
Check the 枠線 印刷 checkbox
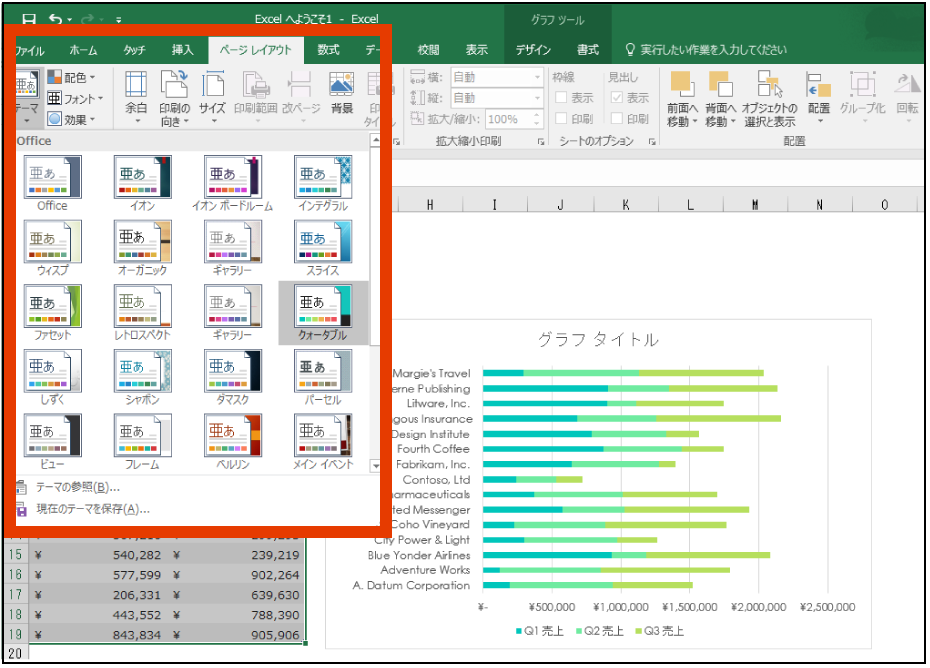point(561,119)
